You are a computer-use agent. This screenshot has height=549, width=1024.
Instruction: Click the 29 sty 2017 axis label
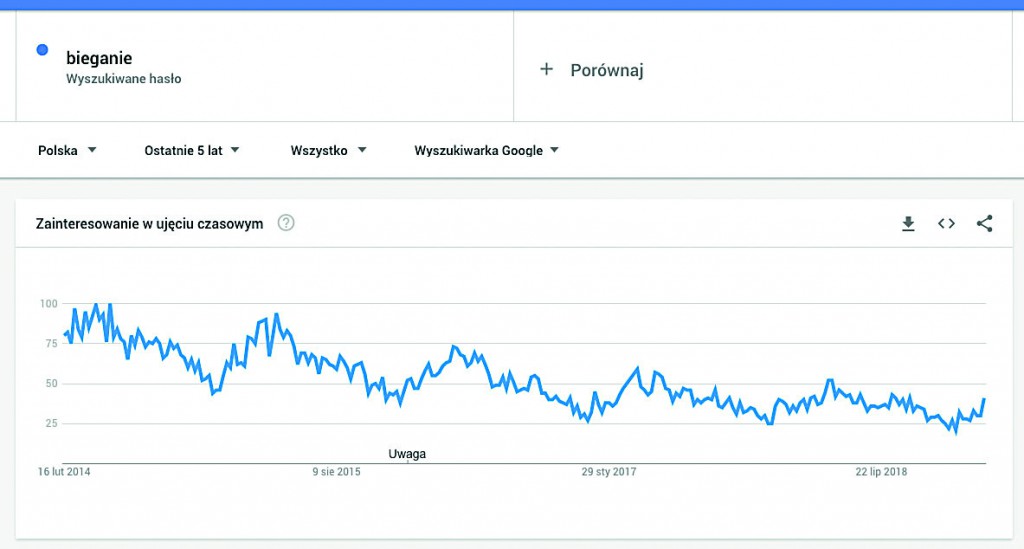pos(609,472)
